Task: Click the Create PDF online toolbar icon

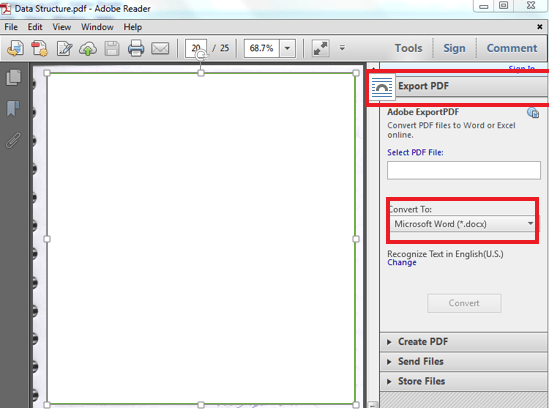Action: point(39,48)
